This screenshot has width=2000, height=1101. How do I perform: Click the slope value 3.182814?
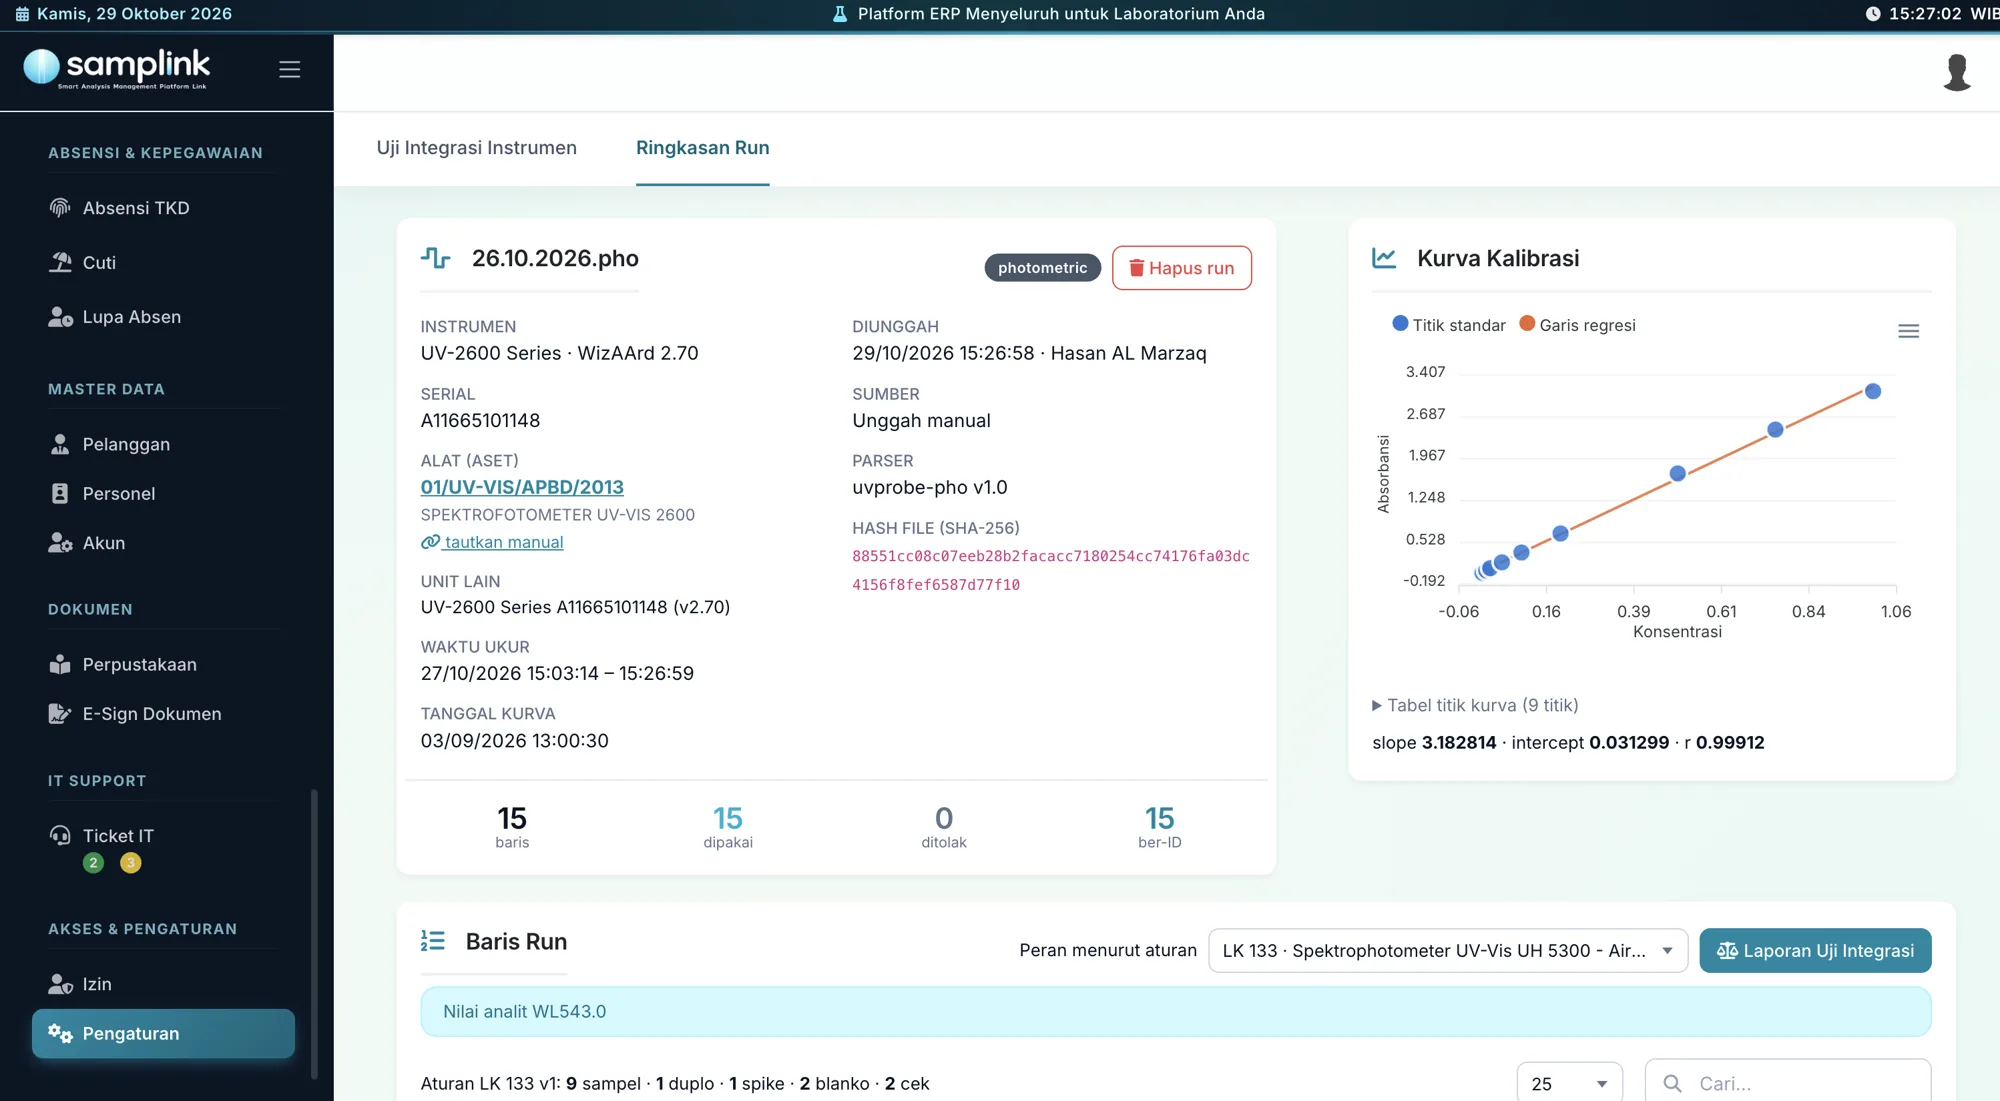1459,742
